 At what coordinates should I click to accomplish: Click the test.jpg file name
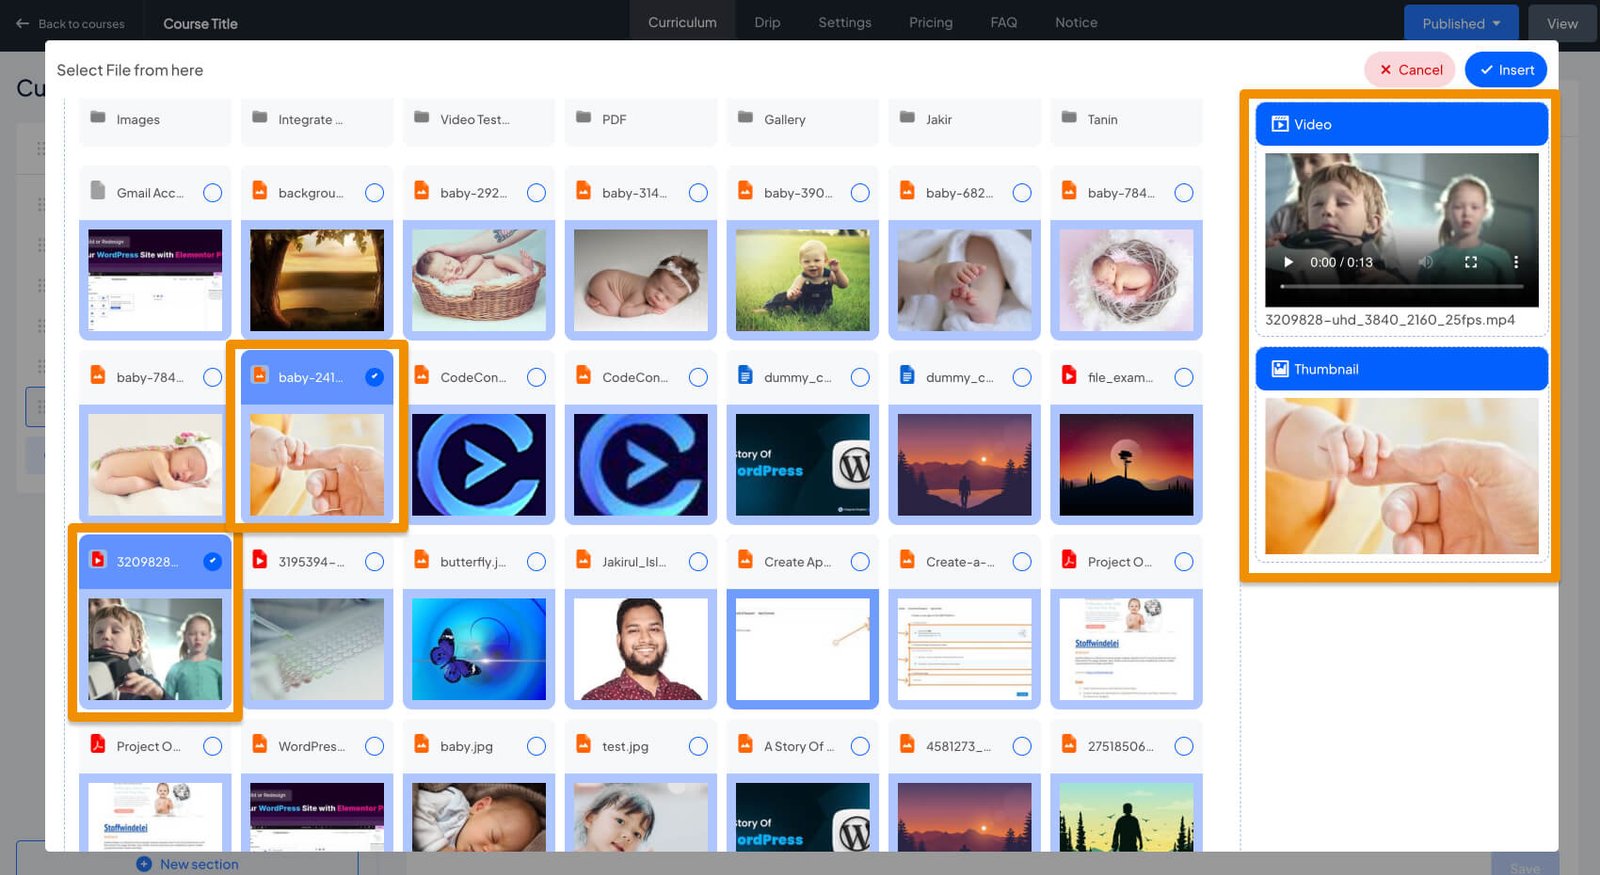625,746
